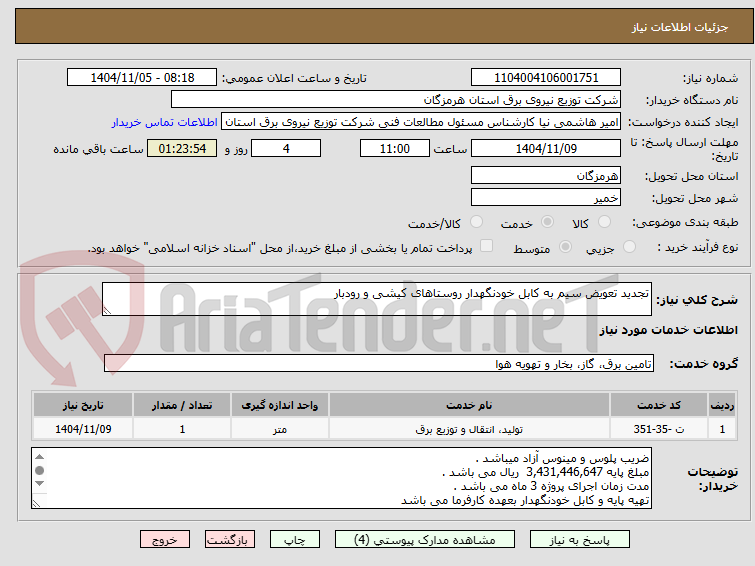Image resolution: width=755 pixels, height=566 pixels.
Task: Toggle the اسناد خزانه اسلامی payment checkbox
Action: click(x=487, y=246)
